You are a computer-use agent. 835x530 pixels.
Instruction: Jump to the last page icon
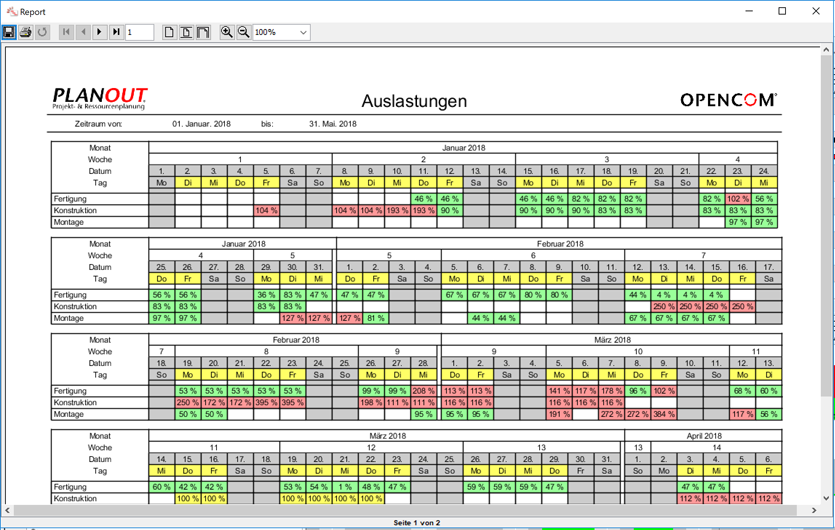click(x=116, y=32)
